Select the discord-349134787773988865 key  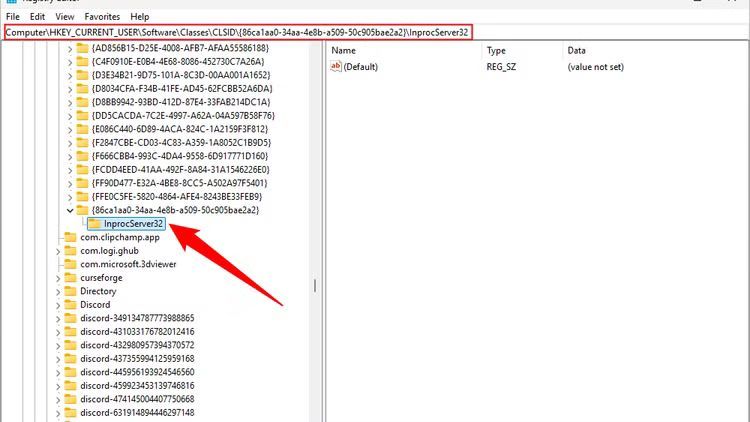(137, 318)
